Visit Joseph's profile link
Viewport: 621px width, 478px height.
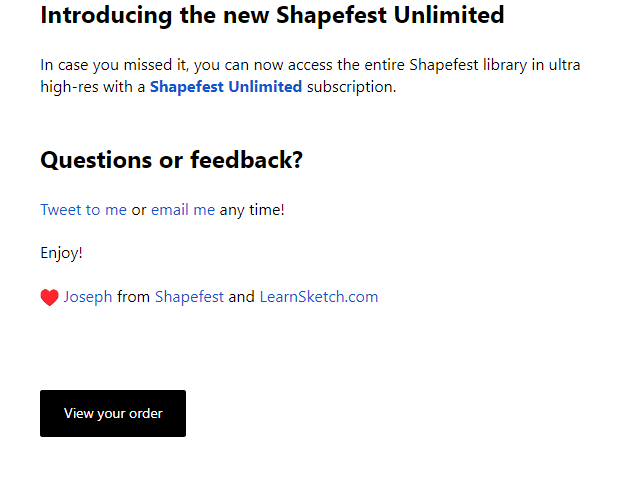pos(88,297)
